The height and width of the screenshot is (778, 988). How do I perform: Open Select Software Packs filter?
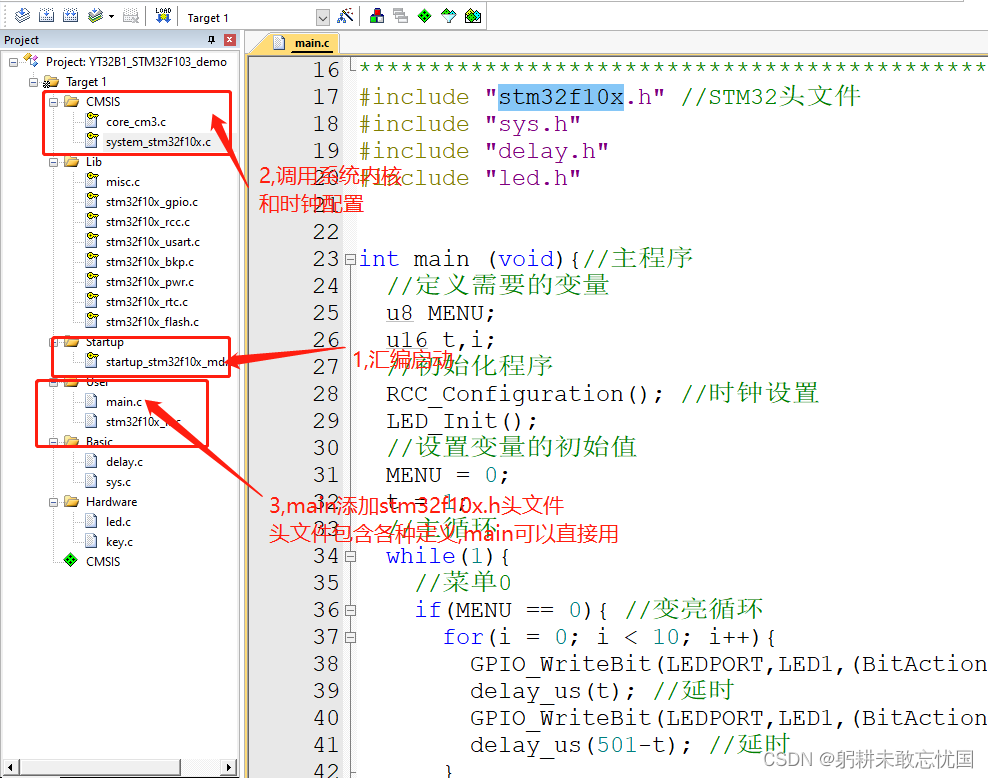(x=449, y=15)
